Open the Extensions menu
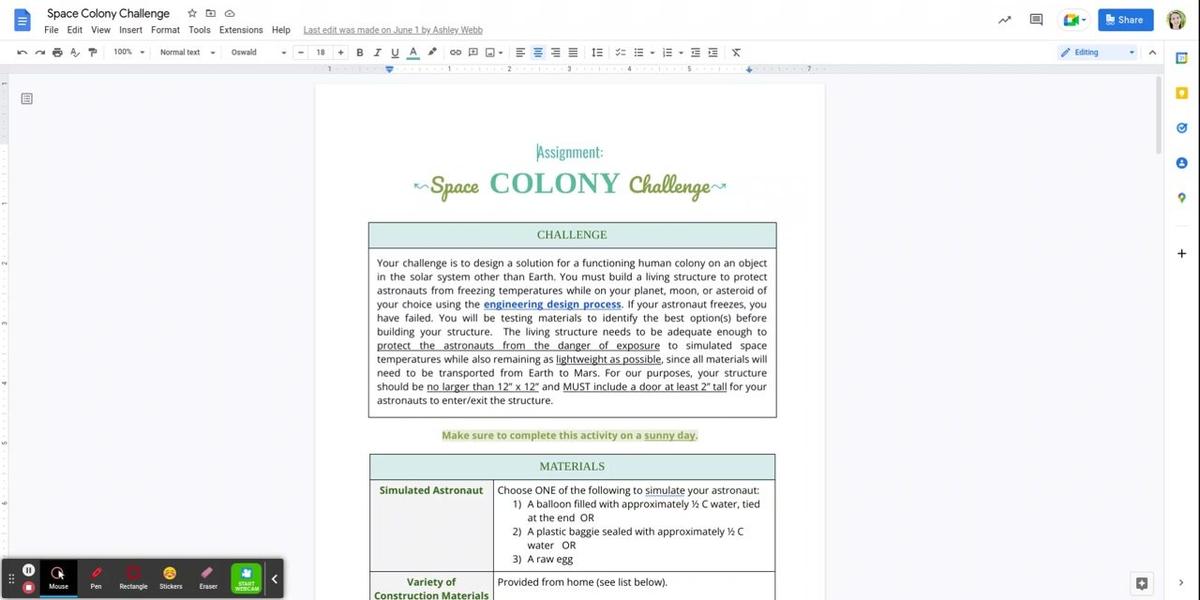1200x600 pixels. point(241,30)
